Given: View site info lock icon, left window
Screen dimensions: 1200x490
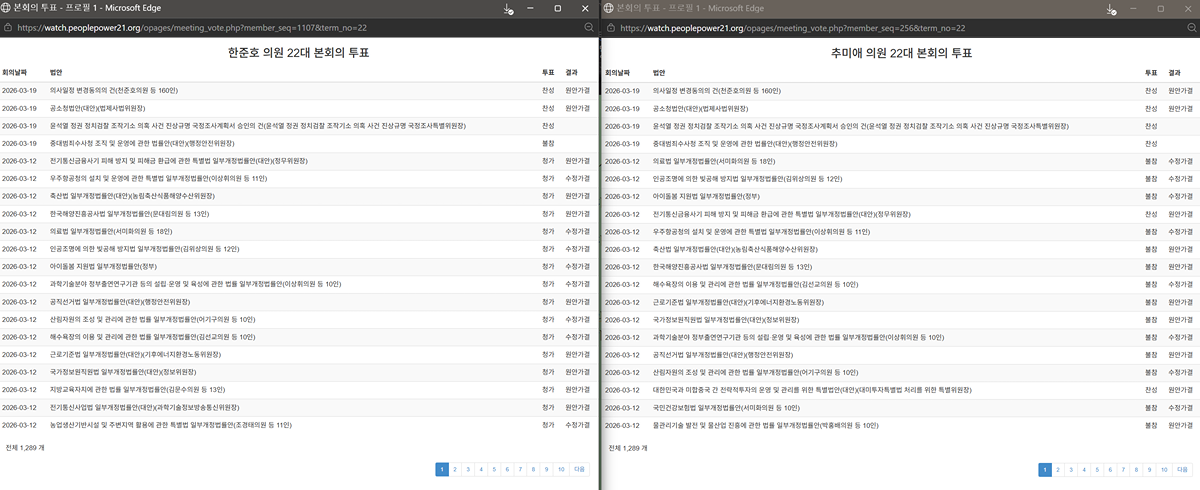Looking at the screenshot, I should (x=8, y=28).
